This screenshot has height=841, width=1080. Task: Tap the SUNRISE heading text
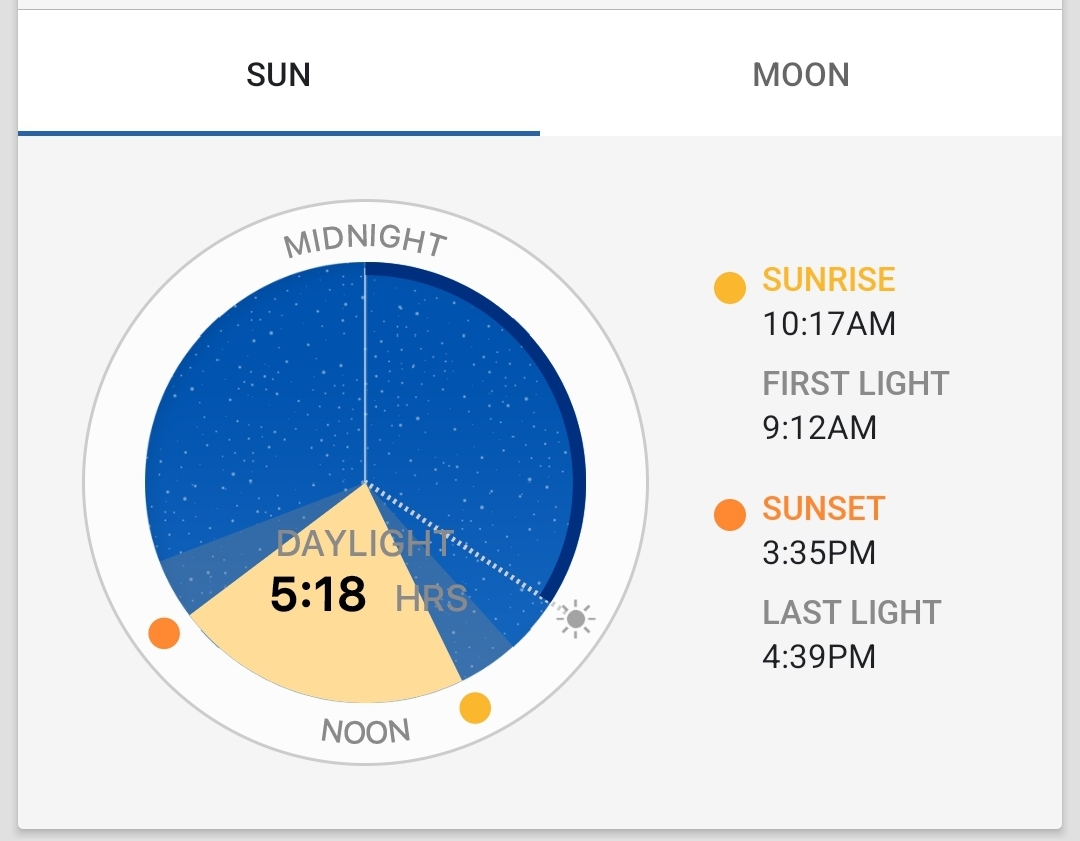tap(829, 279)
